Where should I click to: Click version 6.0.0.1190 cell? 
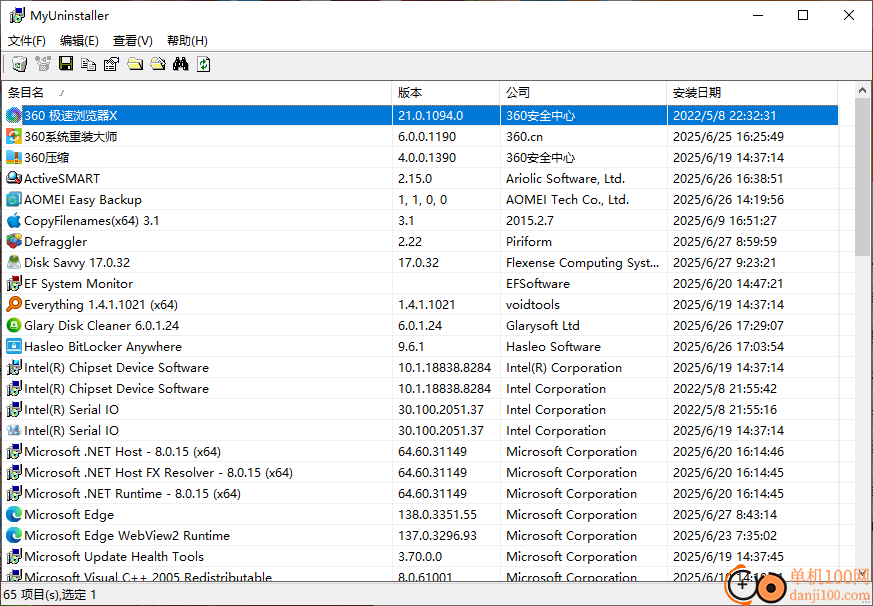point(427,136)
